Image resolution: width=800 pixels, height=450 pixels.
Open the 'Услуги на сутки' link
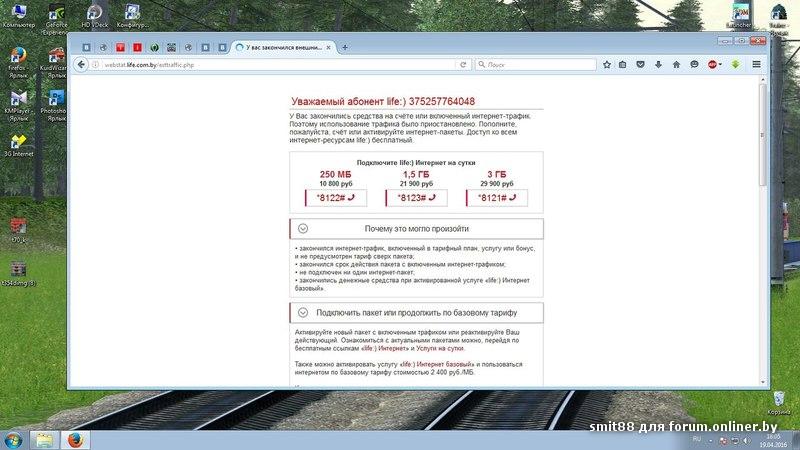(x=440, y=348)
